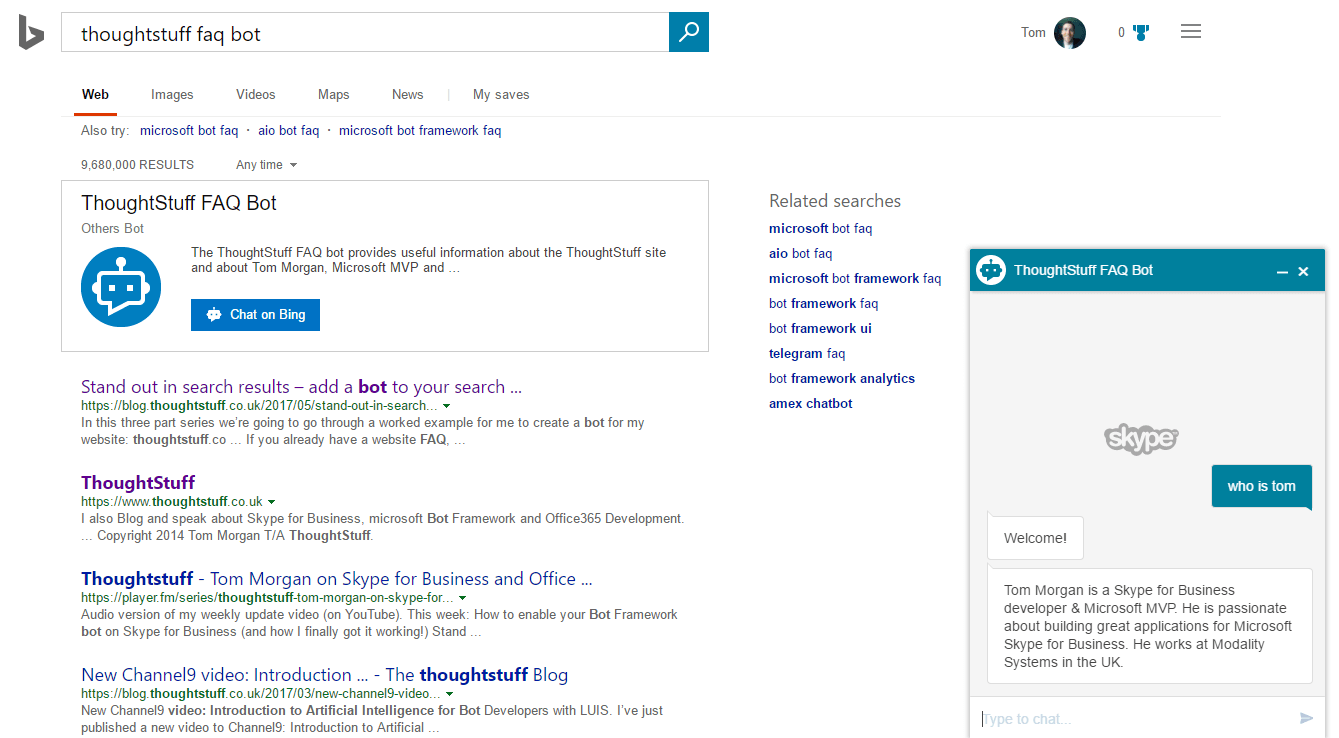The width and height of the screenshot is (1339, 738).
Task: Switch to the News tab
Action: (x=408, y=95)
